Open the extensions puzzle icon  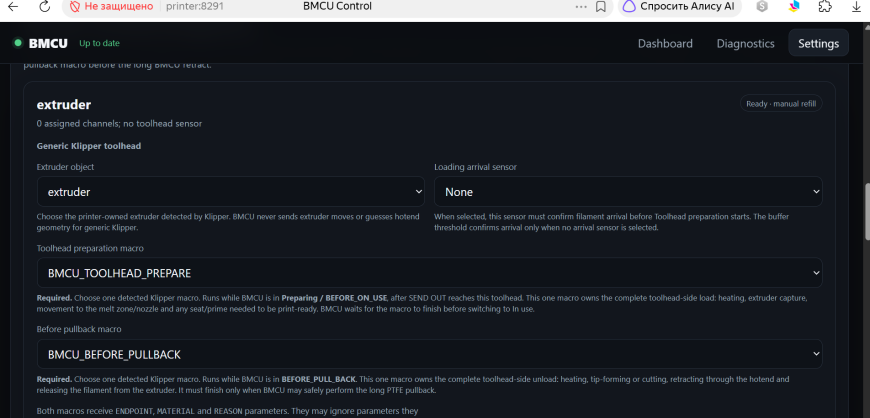[x=825, y=7]
